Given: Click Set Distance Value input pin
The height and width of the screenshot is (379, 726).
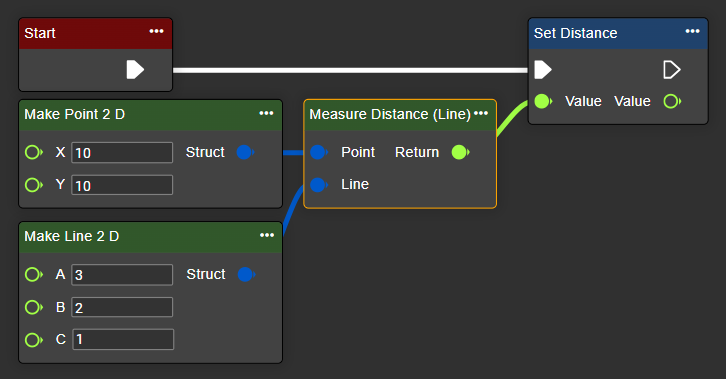Looking at the screenshot, I should (543, 101).
